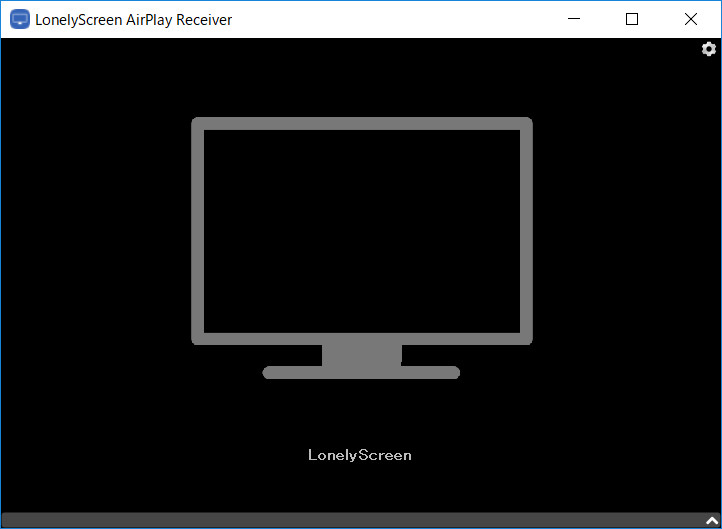Close the LonelyScreen AirPlay Receiver window
The width and height of the screenshot is (722, 529).
click(691, 19)
